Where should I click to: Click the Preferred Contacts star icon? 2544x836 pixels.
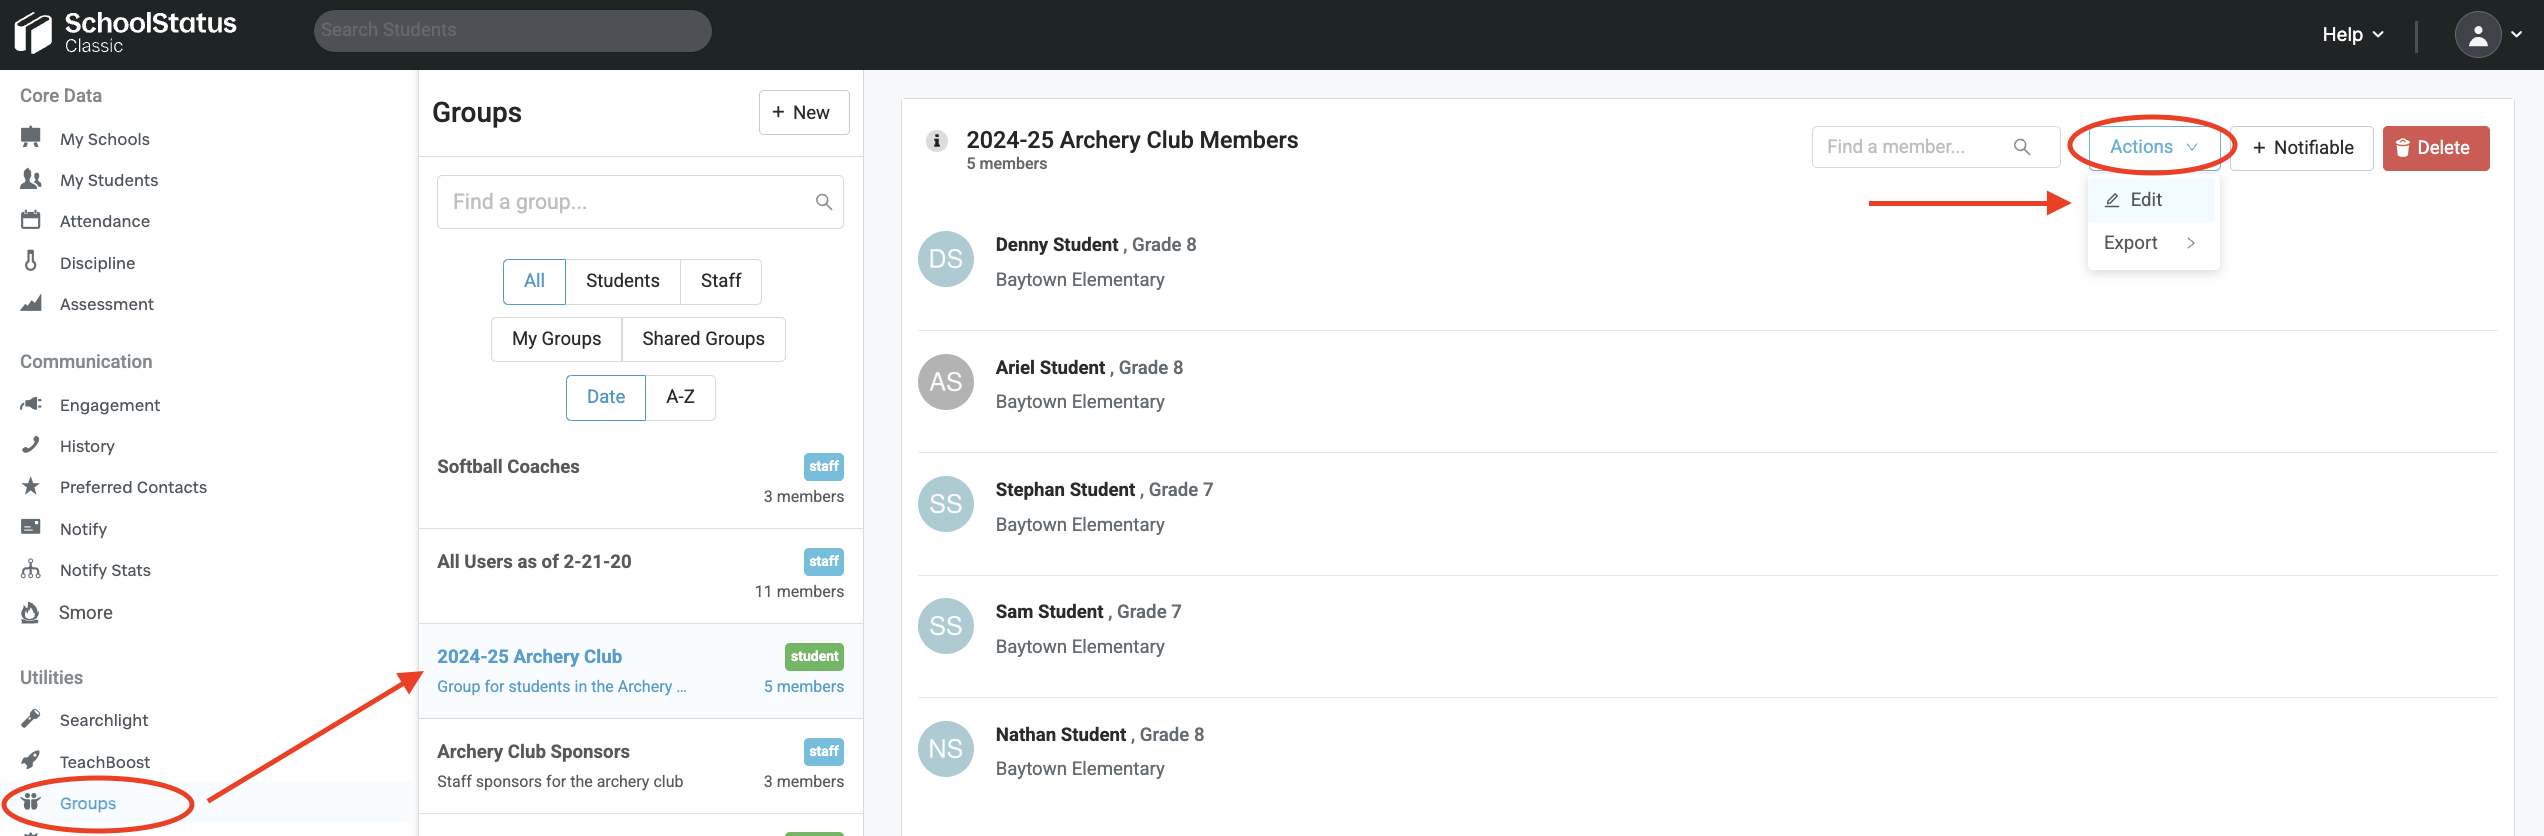click(31, 486)
